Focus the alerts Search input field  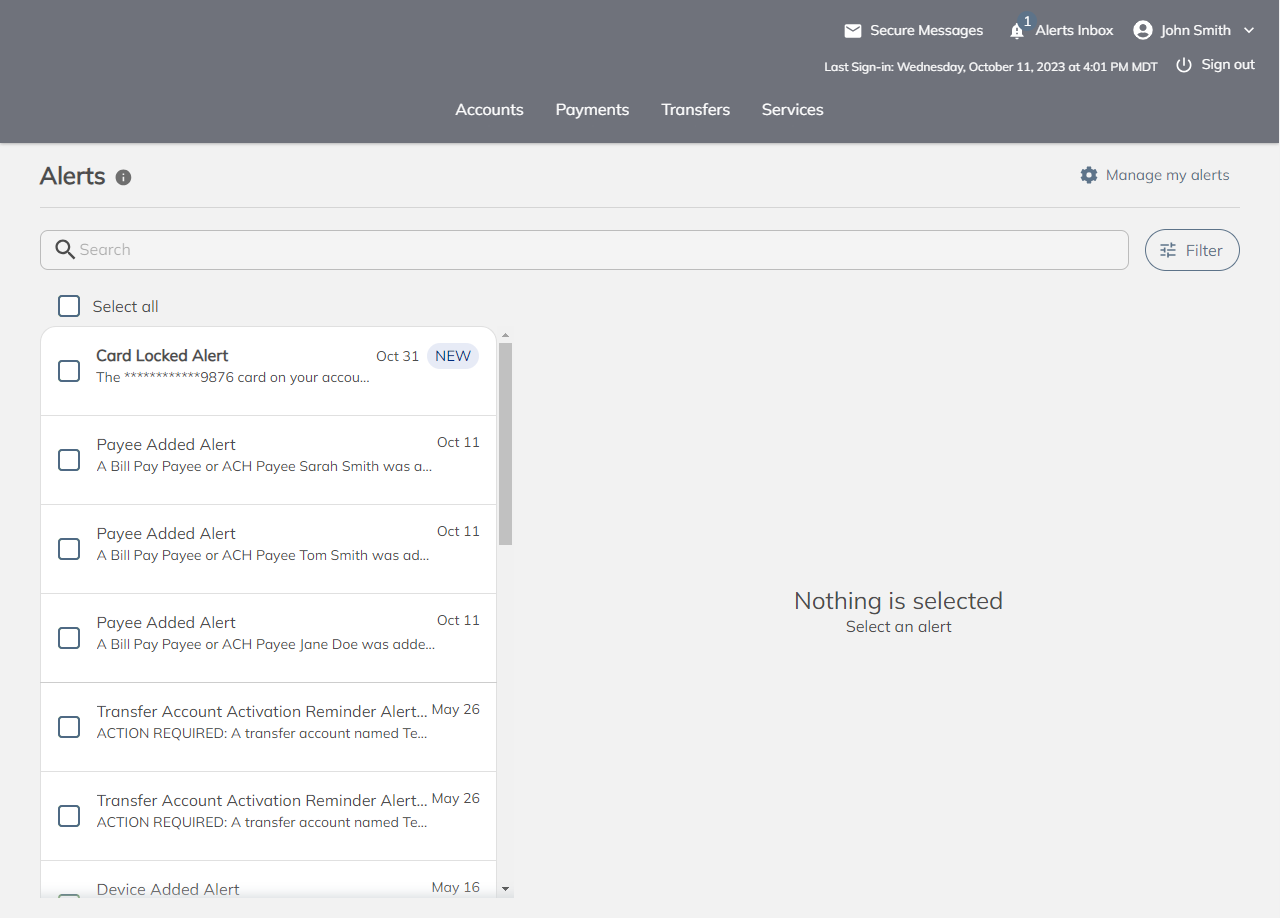(x=600, y=250)
